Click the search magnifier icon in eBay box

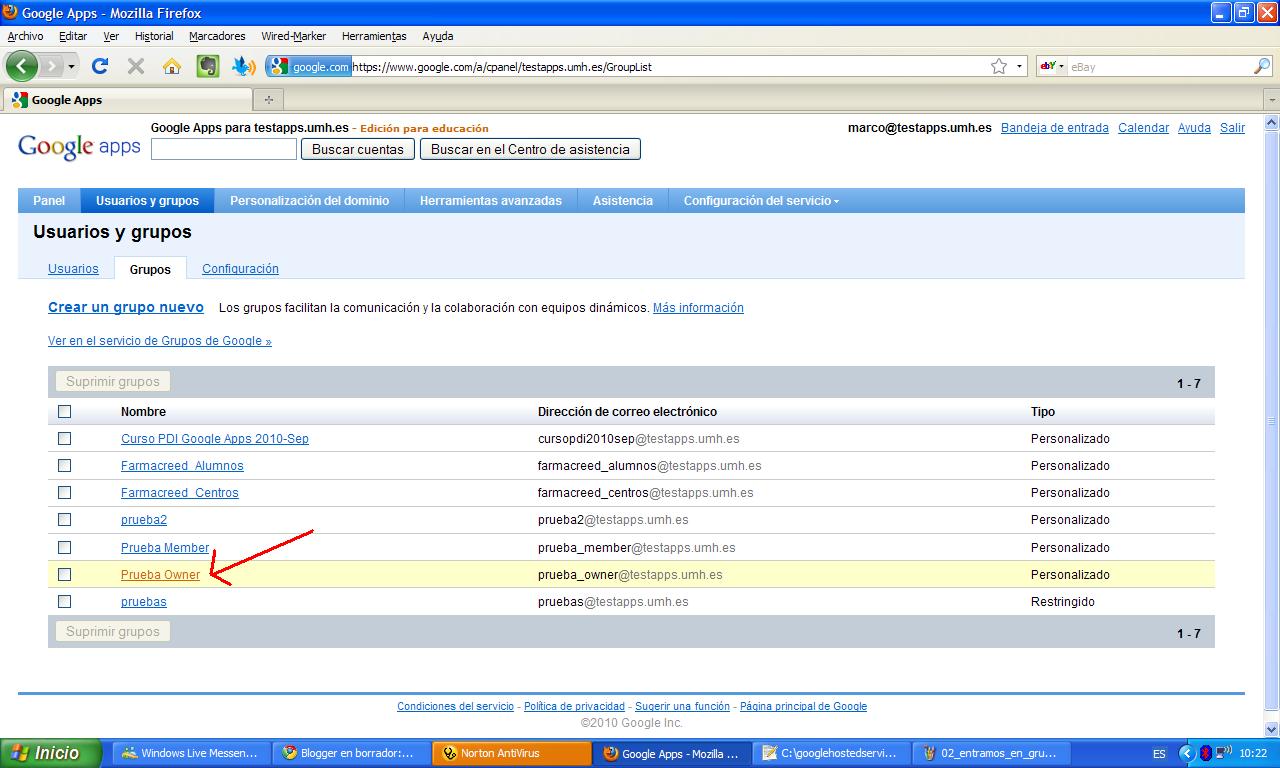click(1262, 67)
